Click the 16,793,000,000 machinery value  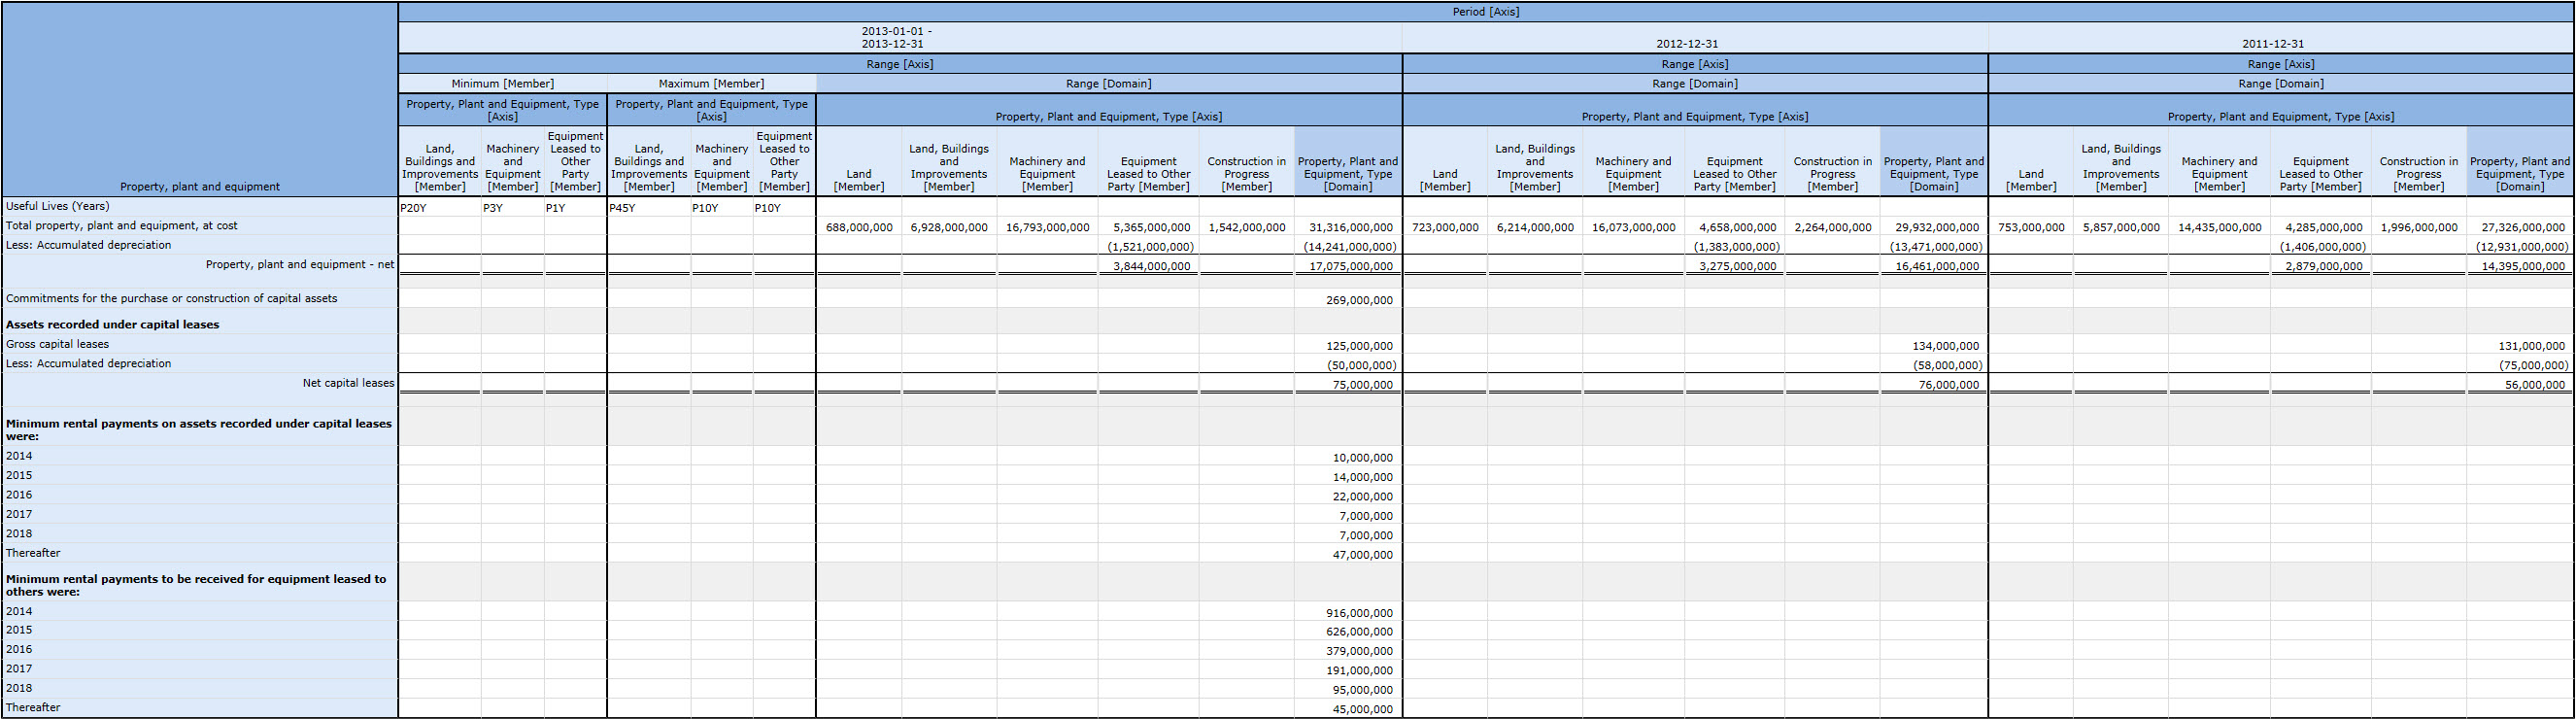[1047, 228]
